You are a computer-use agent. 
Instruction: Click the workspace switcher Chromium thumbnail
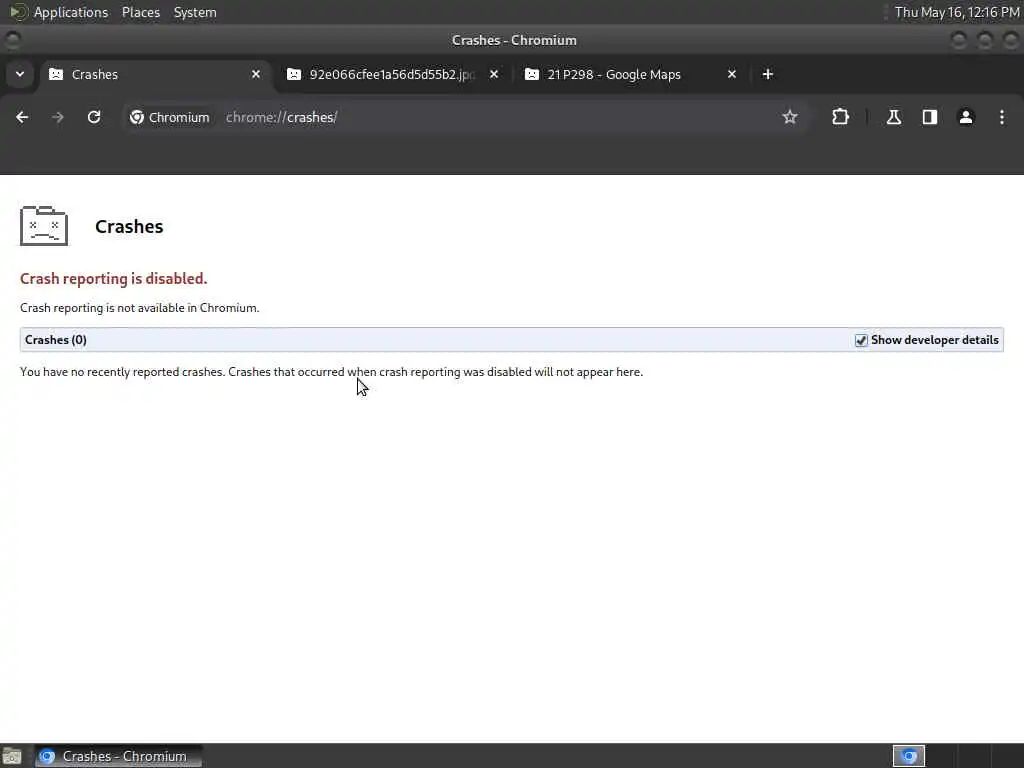908,756
